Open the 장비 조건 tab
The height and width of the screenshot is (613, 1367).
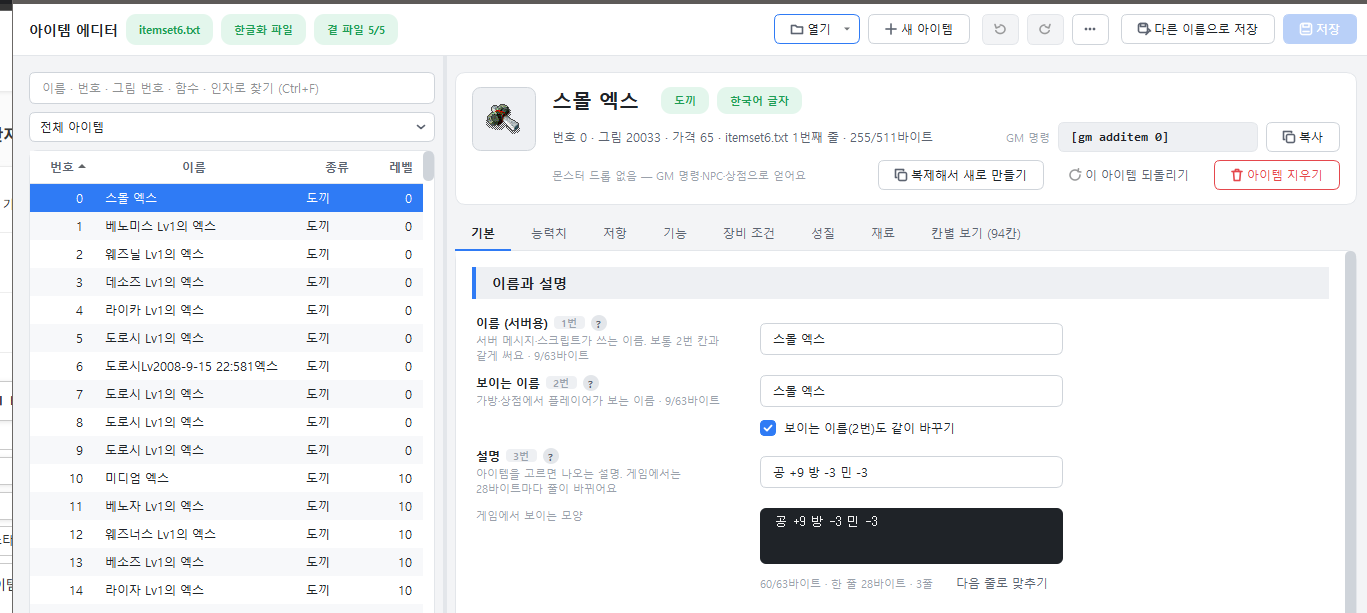click(x=749, y=233)
